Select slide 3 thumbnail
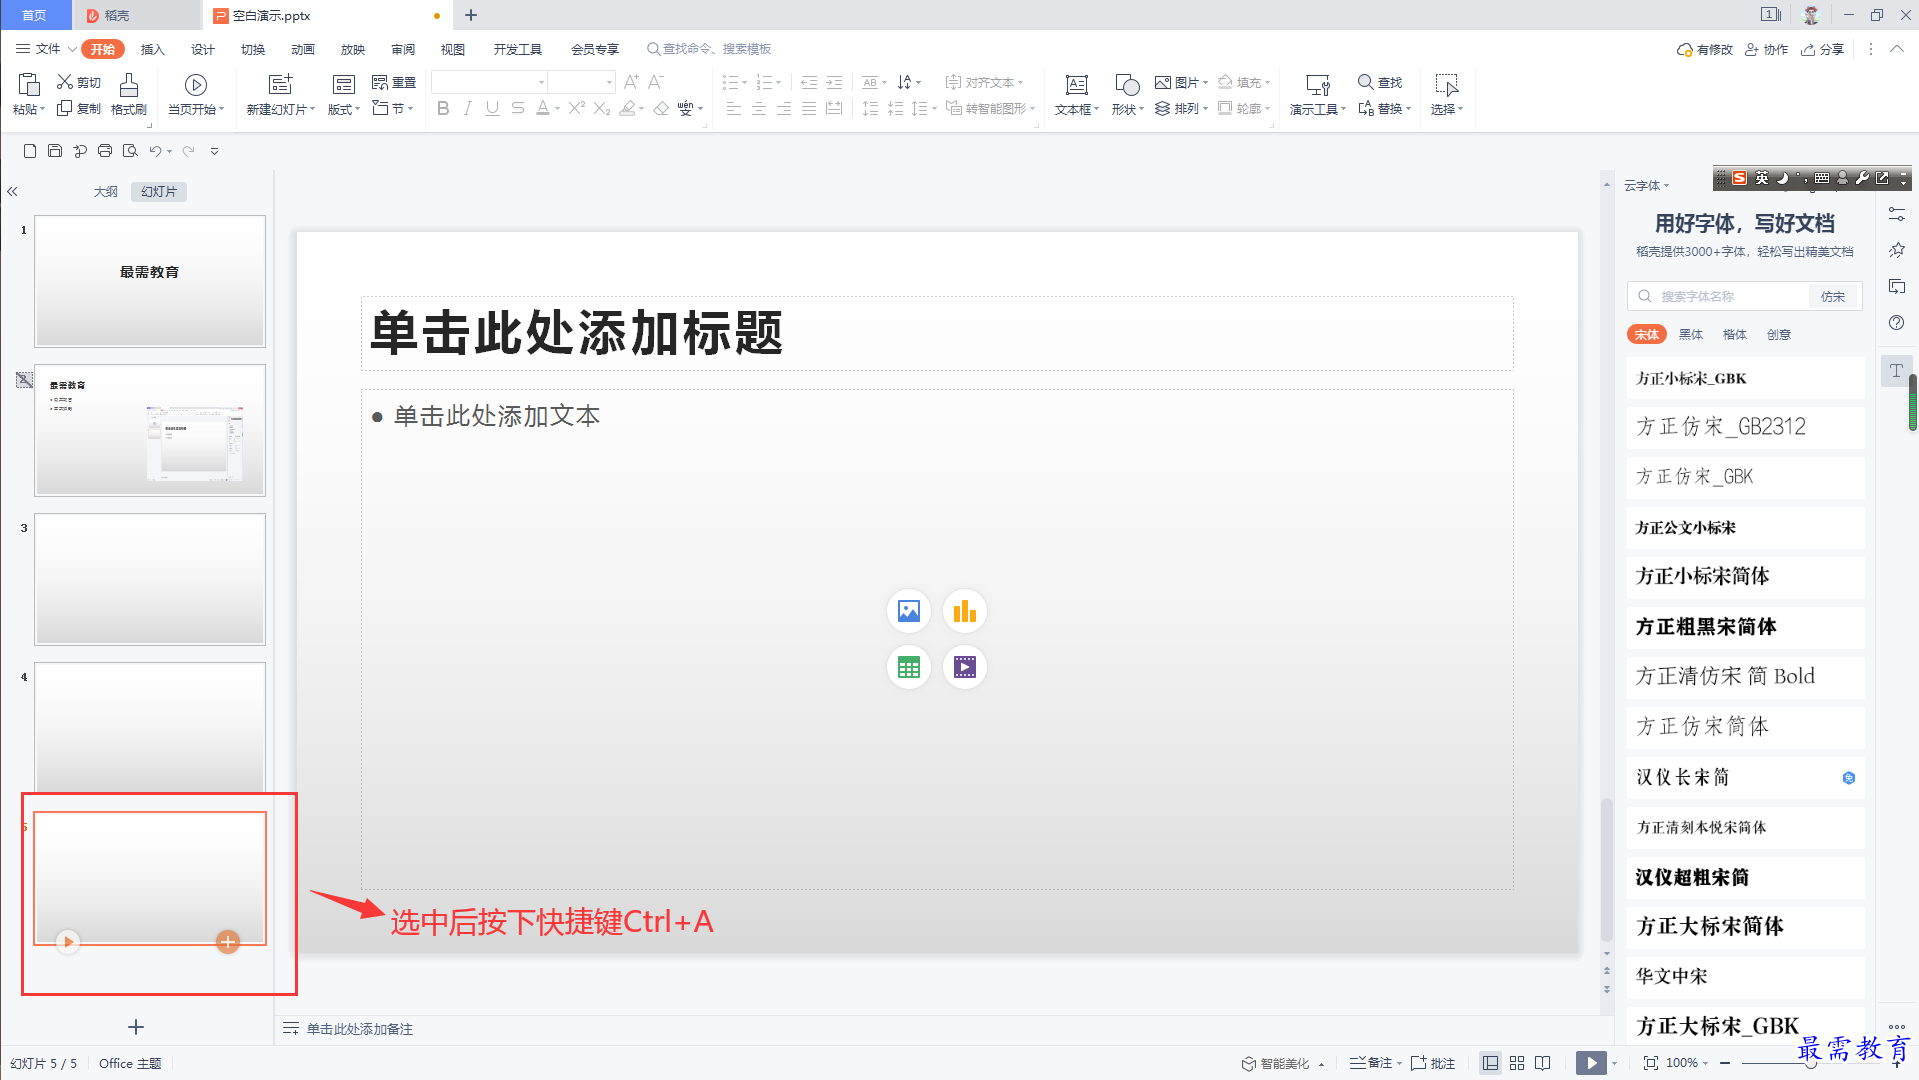The image size is (1919, 1080). pos(150,579)
